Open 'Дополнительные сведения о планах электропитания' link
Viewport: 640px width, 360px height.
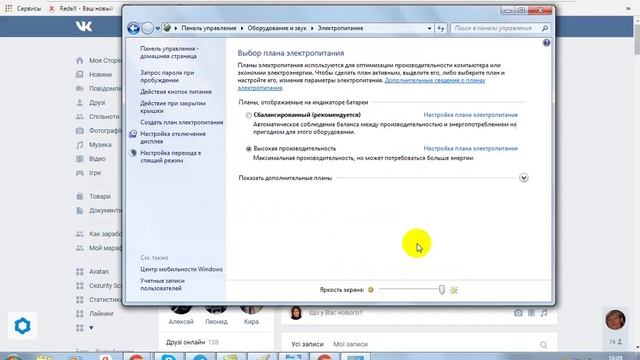tap(435, 80)
